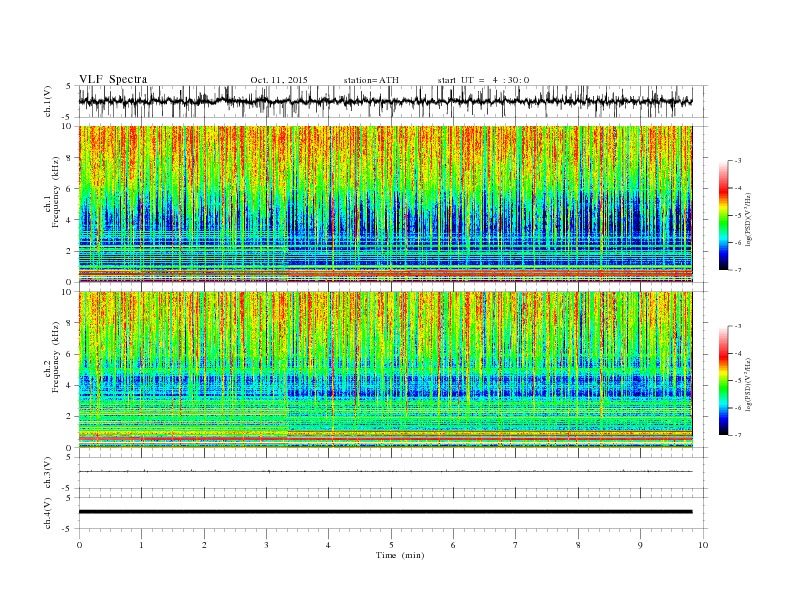Click time axis tick label '8'
This screenshot has width=792, height=612.
point(578,545)
